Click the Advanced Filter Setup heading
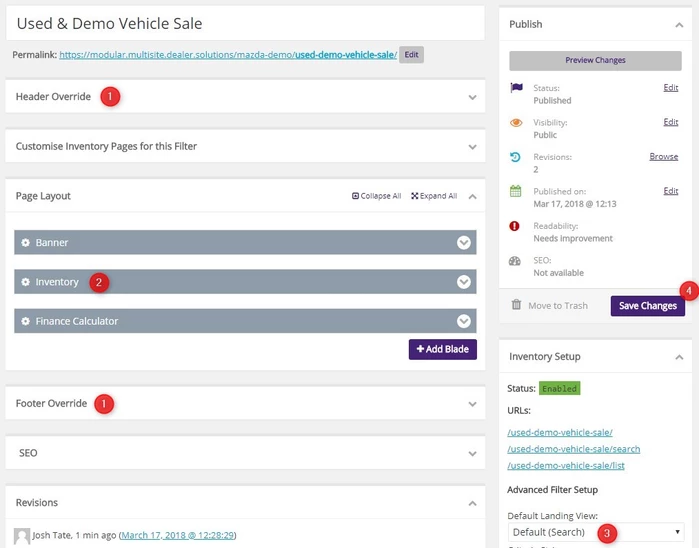Viewport: 699px width, 548px height. [x=552, y=490]
